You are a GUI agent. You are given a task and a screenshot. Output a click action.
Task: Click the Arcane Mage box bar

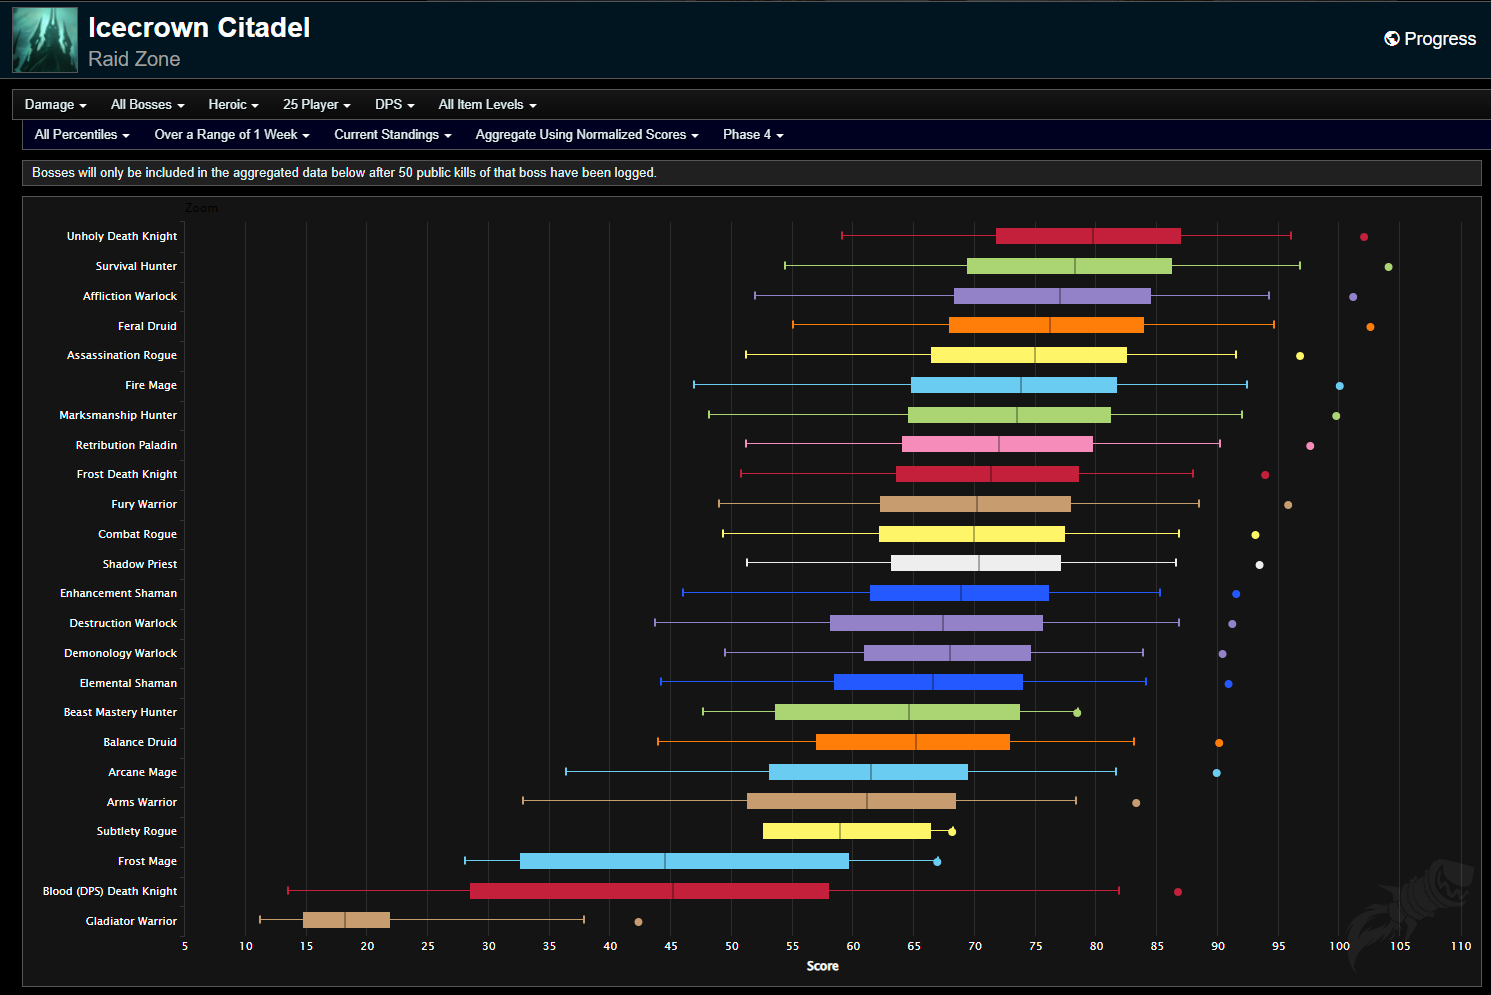(868, 772)
